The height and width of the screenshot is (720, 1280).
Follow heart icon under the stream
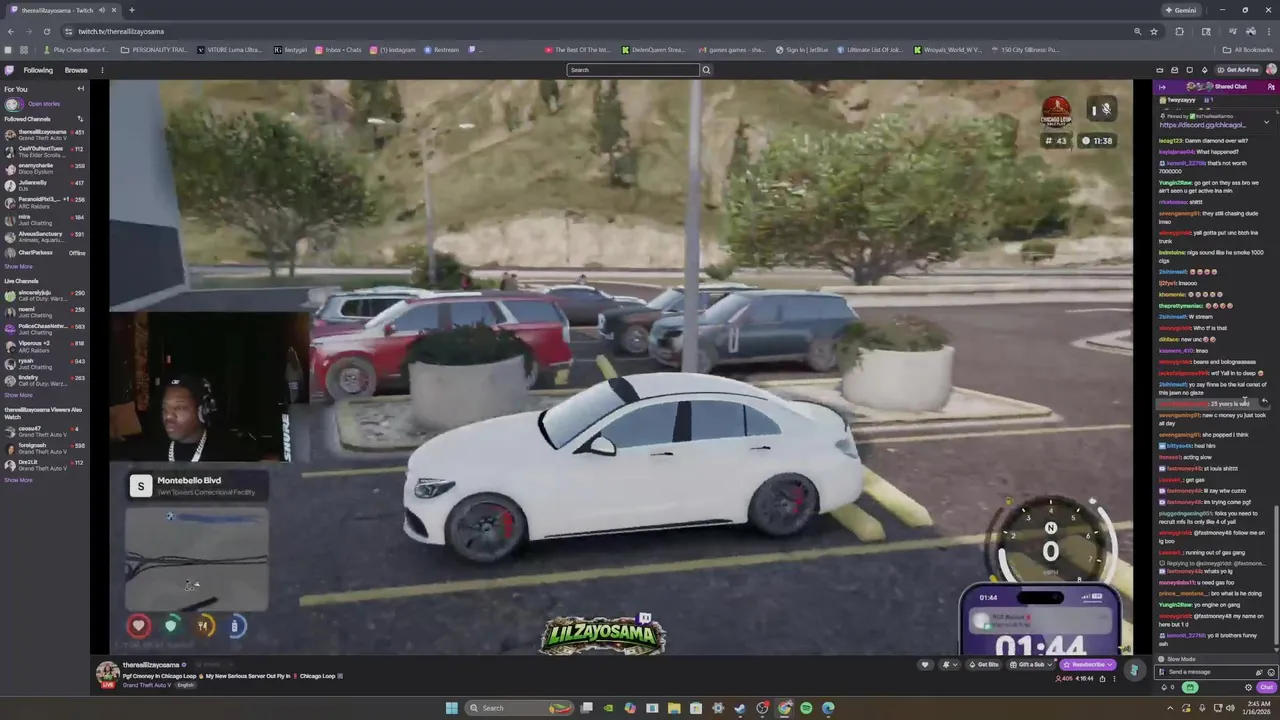point(925,665)
